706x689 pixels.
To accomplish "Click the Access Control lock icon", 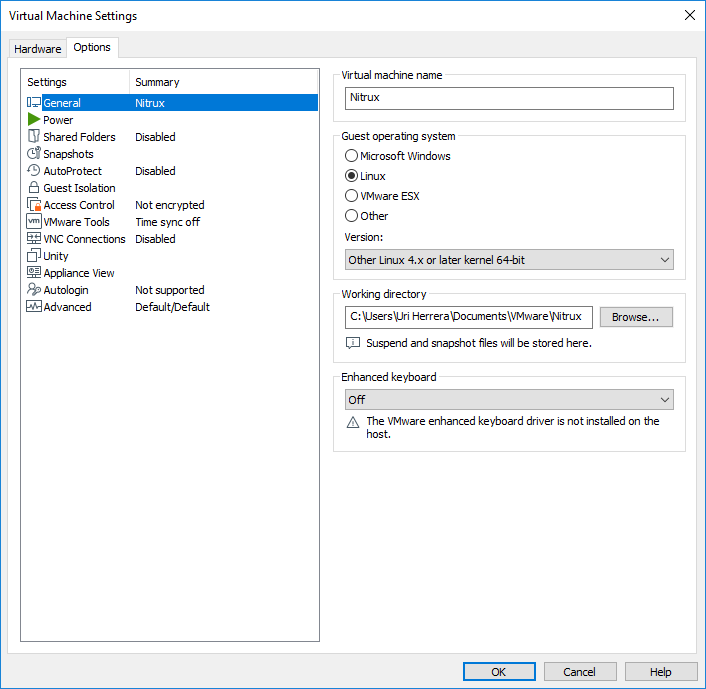I will point(34,204).
